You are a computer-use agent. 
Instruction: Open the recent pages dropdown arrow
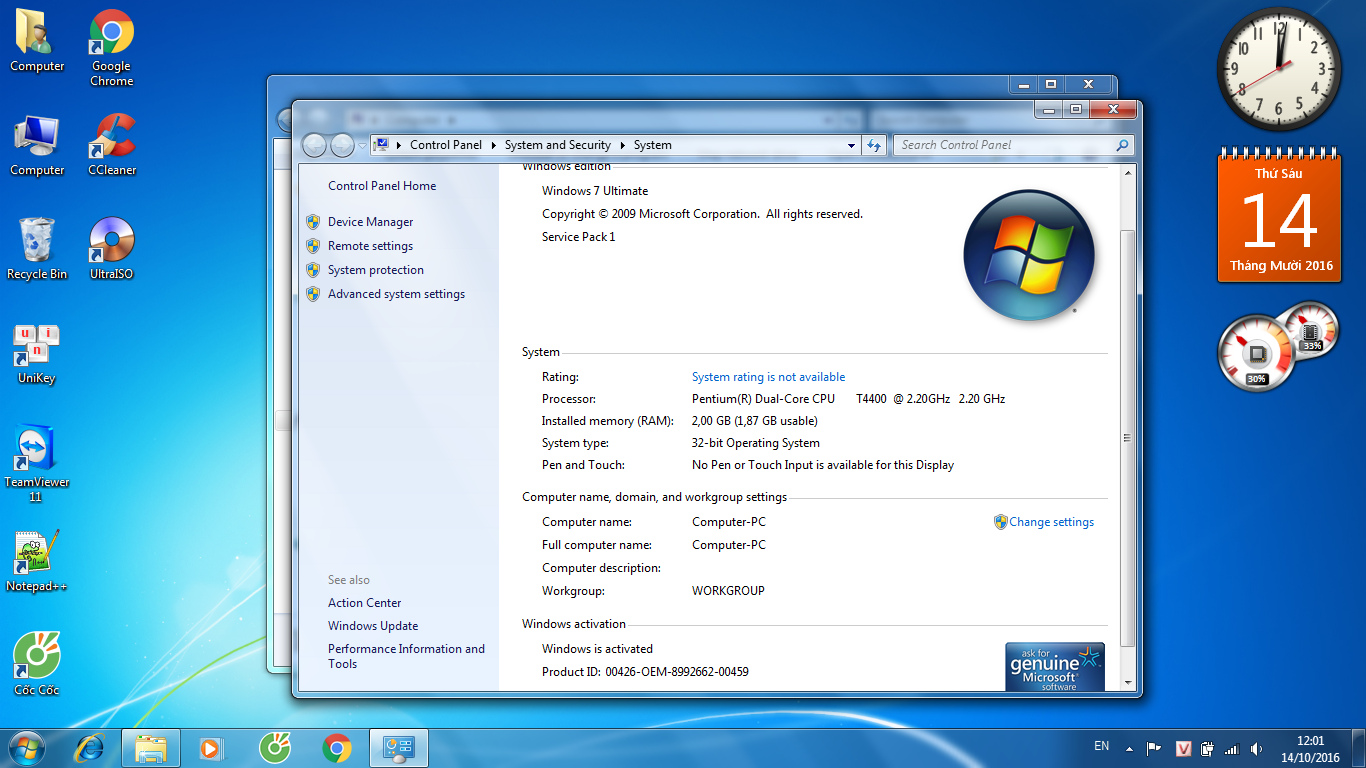pyautogui.click(x=362, y=146)
